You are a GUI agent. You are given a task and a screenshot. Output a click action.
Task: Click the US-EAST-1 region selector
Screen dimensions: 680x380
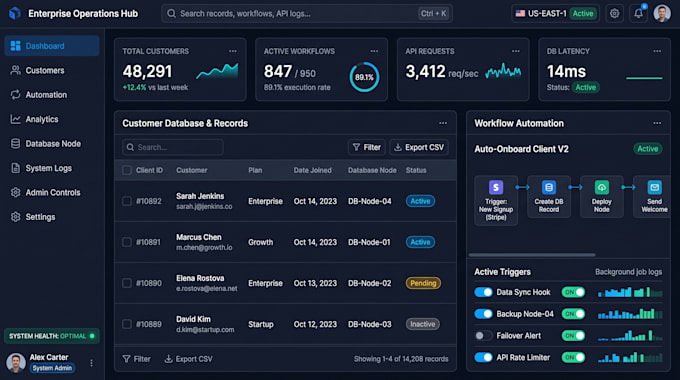tap(555, 13)
